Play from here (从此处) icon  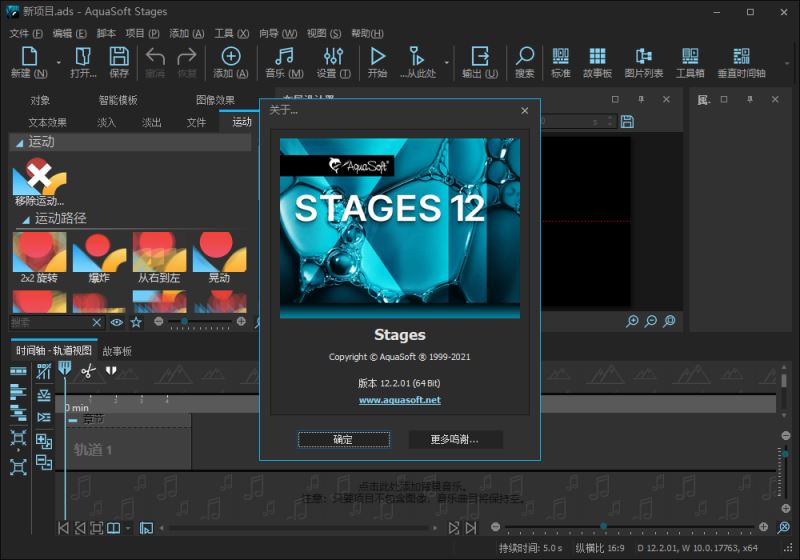point(416,56)
